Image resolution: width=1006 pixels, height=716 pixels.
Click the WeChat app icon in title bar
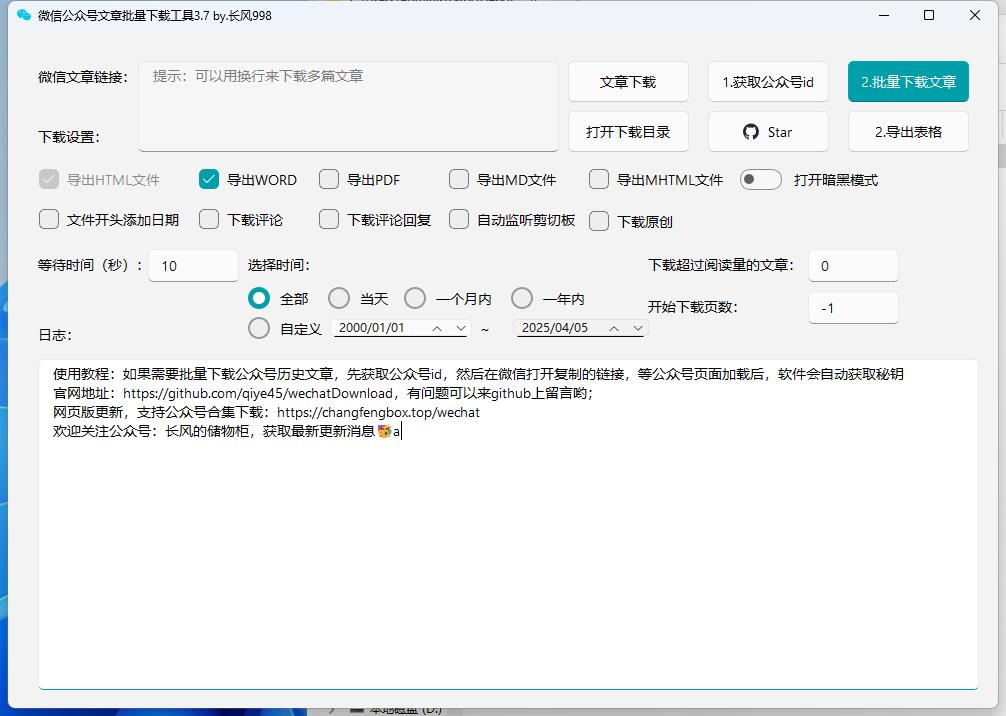pos(24,15)
